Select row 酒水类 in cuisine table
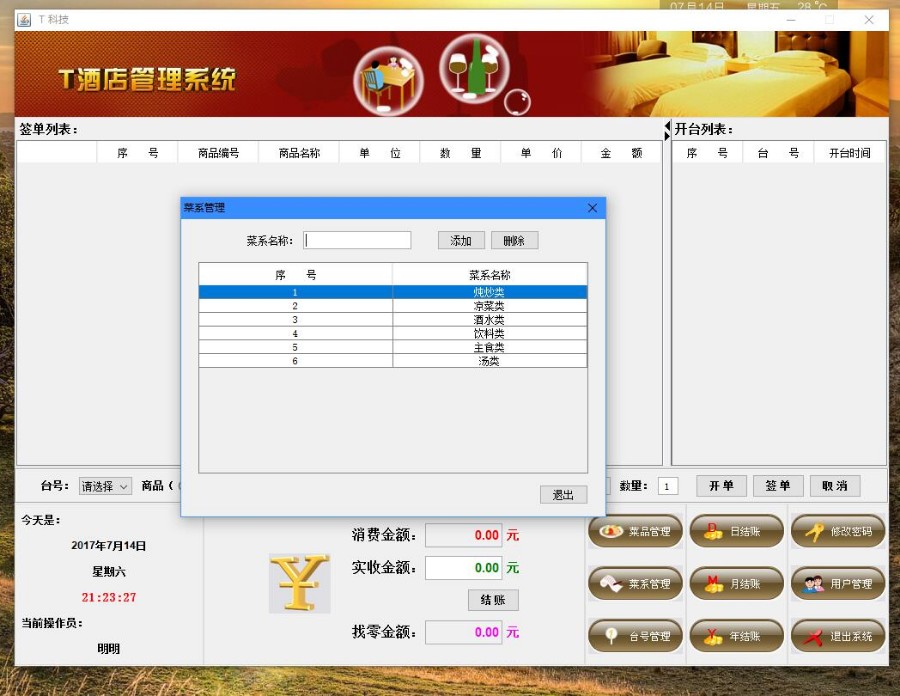Screen dimensions: 900x696 click(x=393, y=320)
